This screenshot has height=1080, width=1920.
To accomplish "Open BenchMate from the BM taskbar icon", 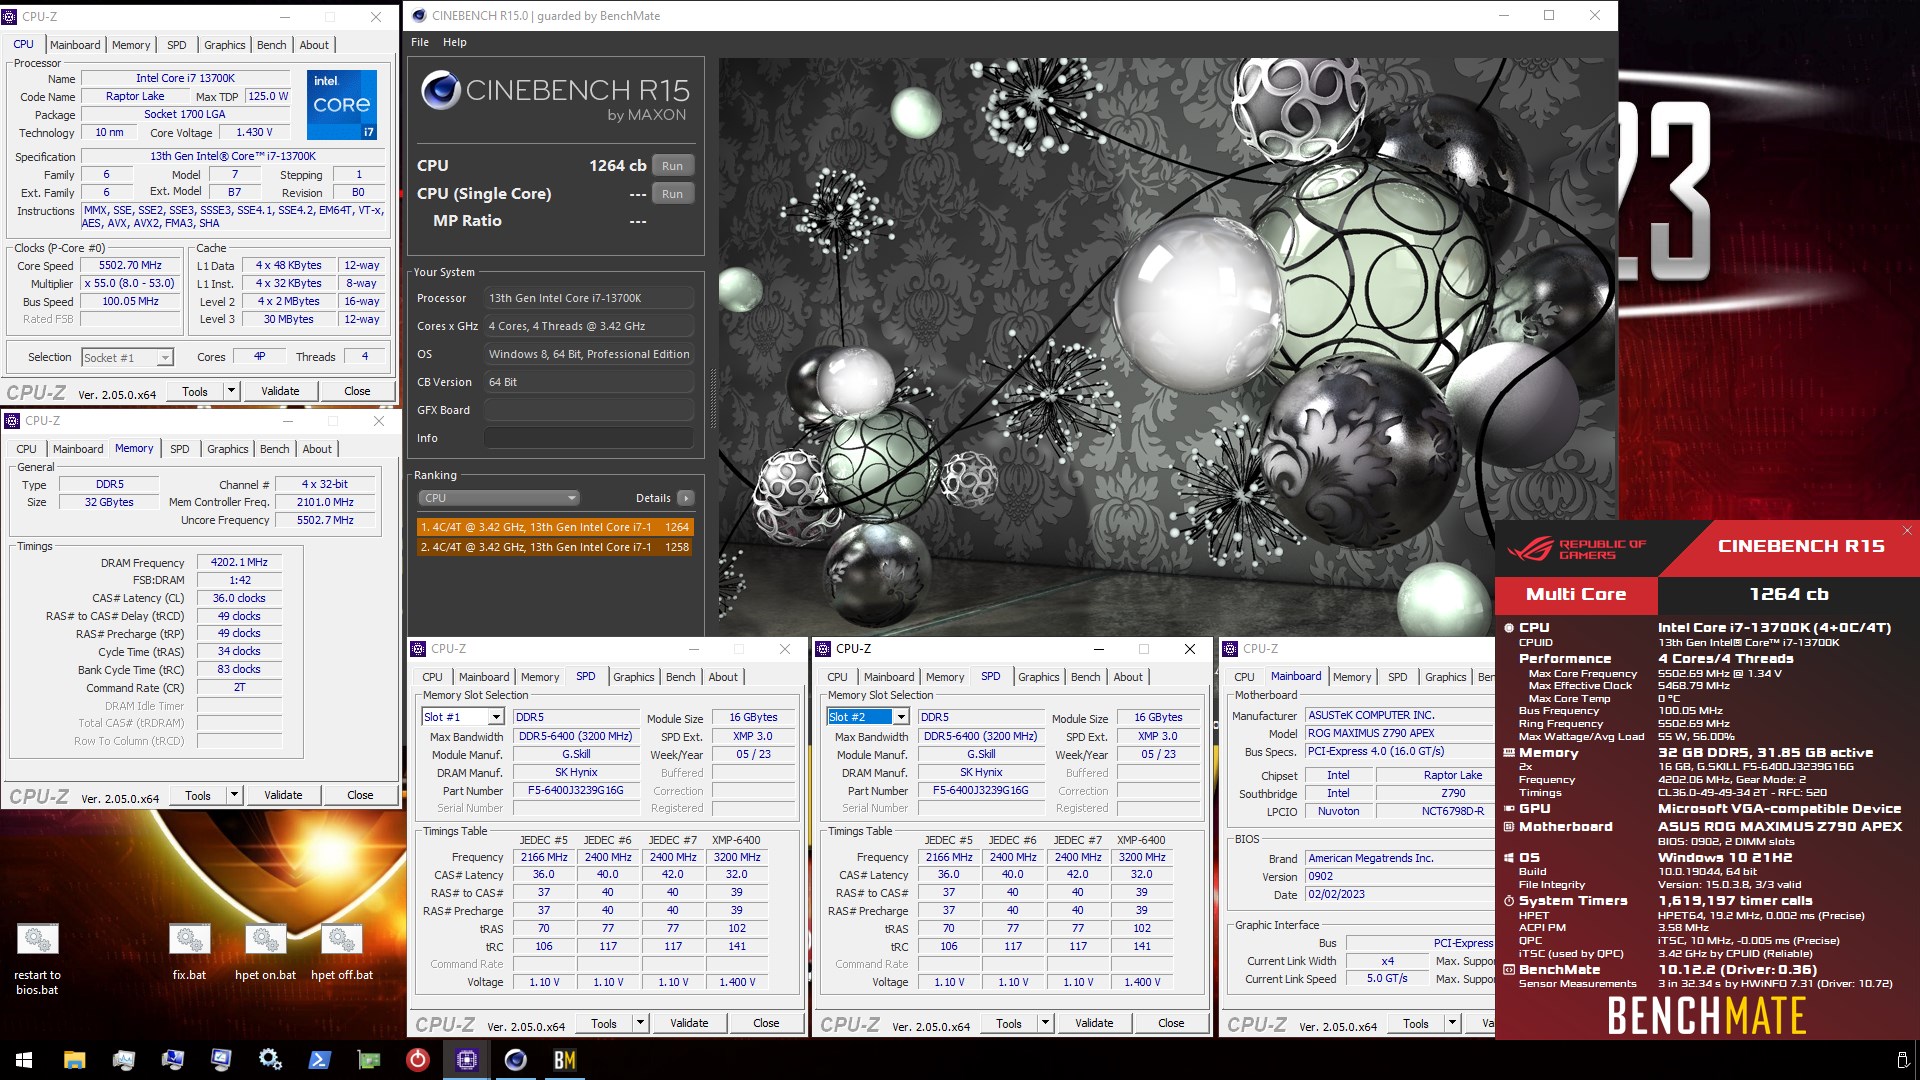I will 564,1060.
